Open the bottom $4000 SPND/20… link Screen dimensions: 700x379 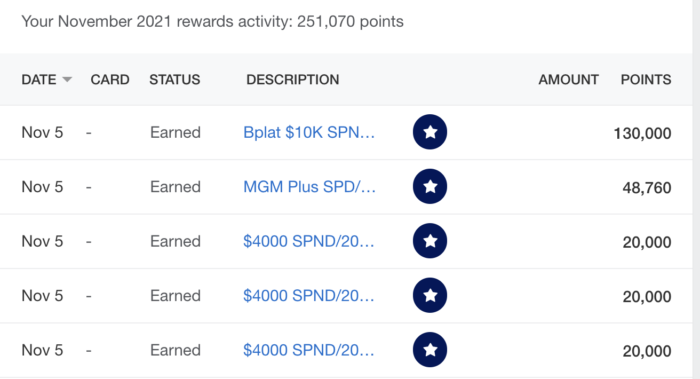pos(309,350)
